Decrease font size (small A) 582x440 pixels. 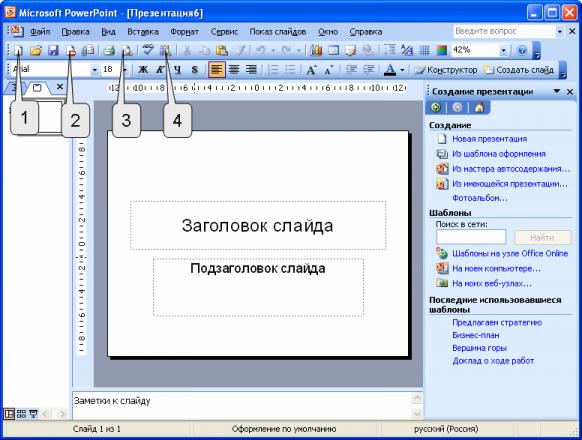pyautogui.click(x=329, y=69)
